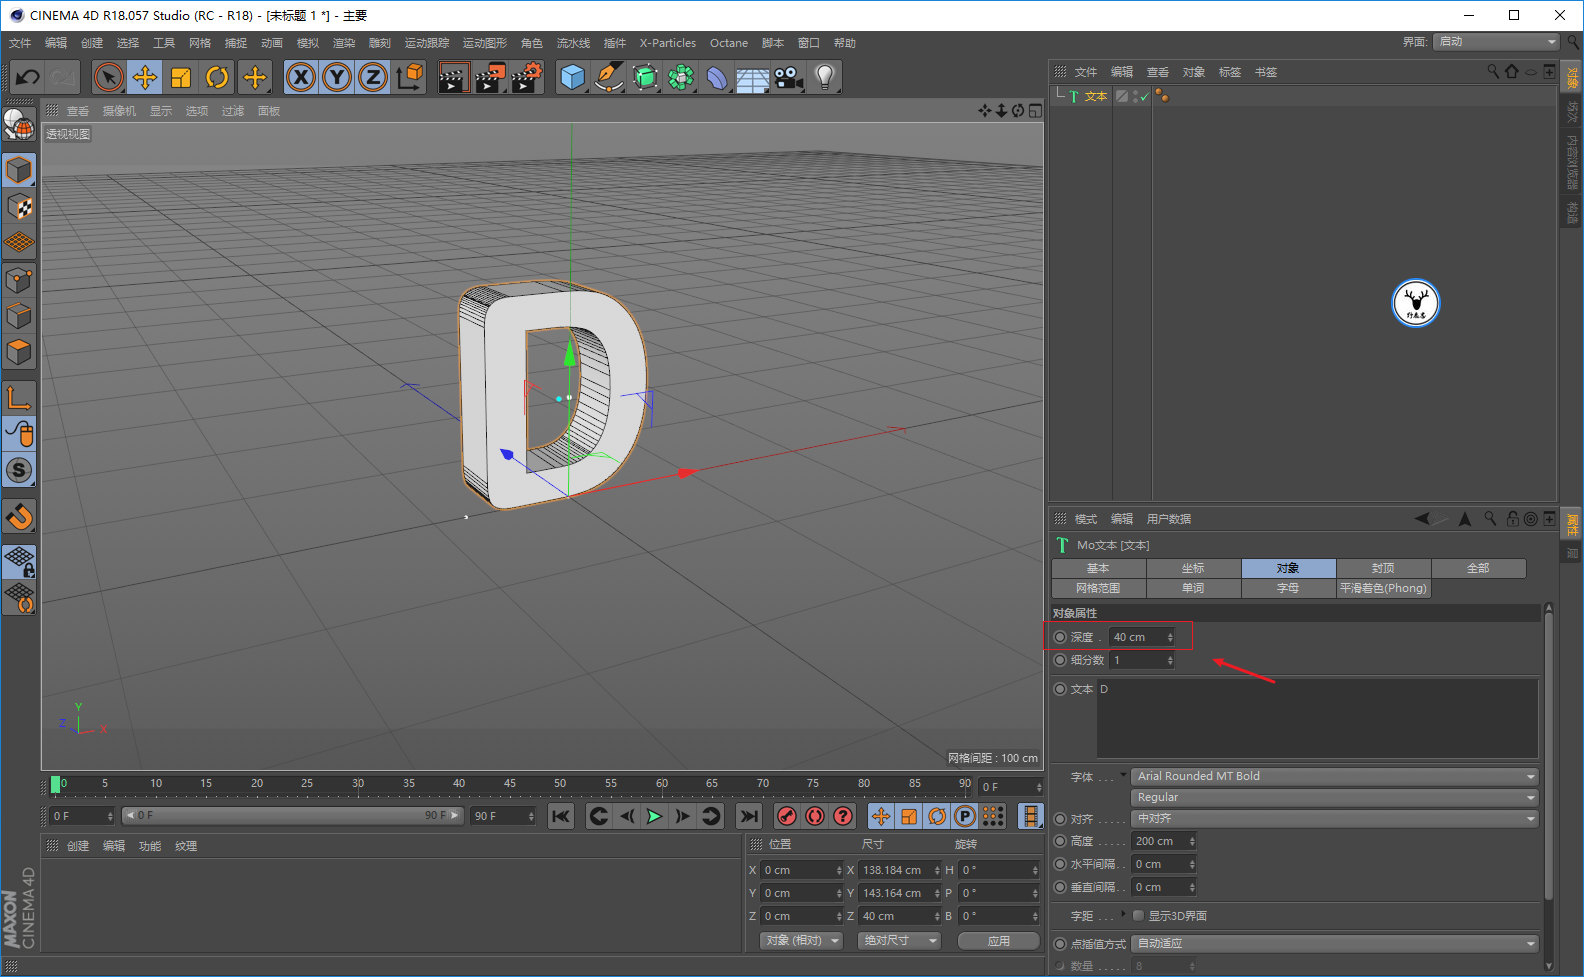Toggle animation circle for 细分数
Image resolution: width=1584 pixels, height=977 pixels.
[1060, 660]
